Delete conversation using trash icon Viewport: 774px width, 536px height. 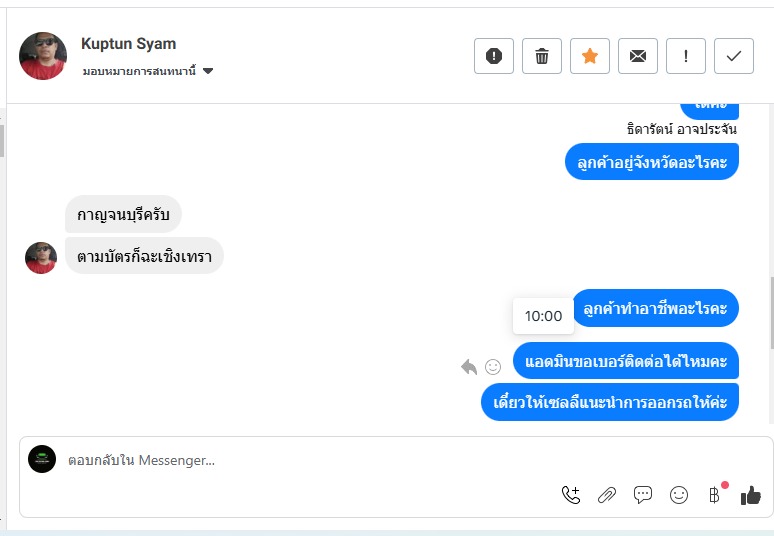(x=542, y=56)
